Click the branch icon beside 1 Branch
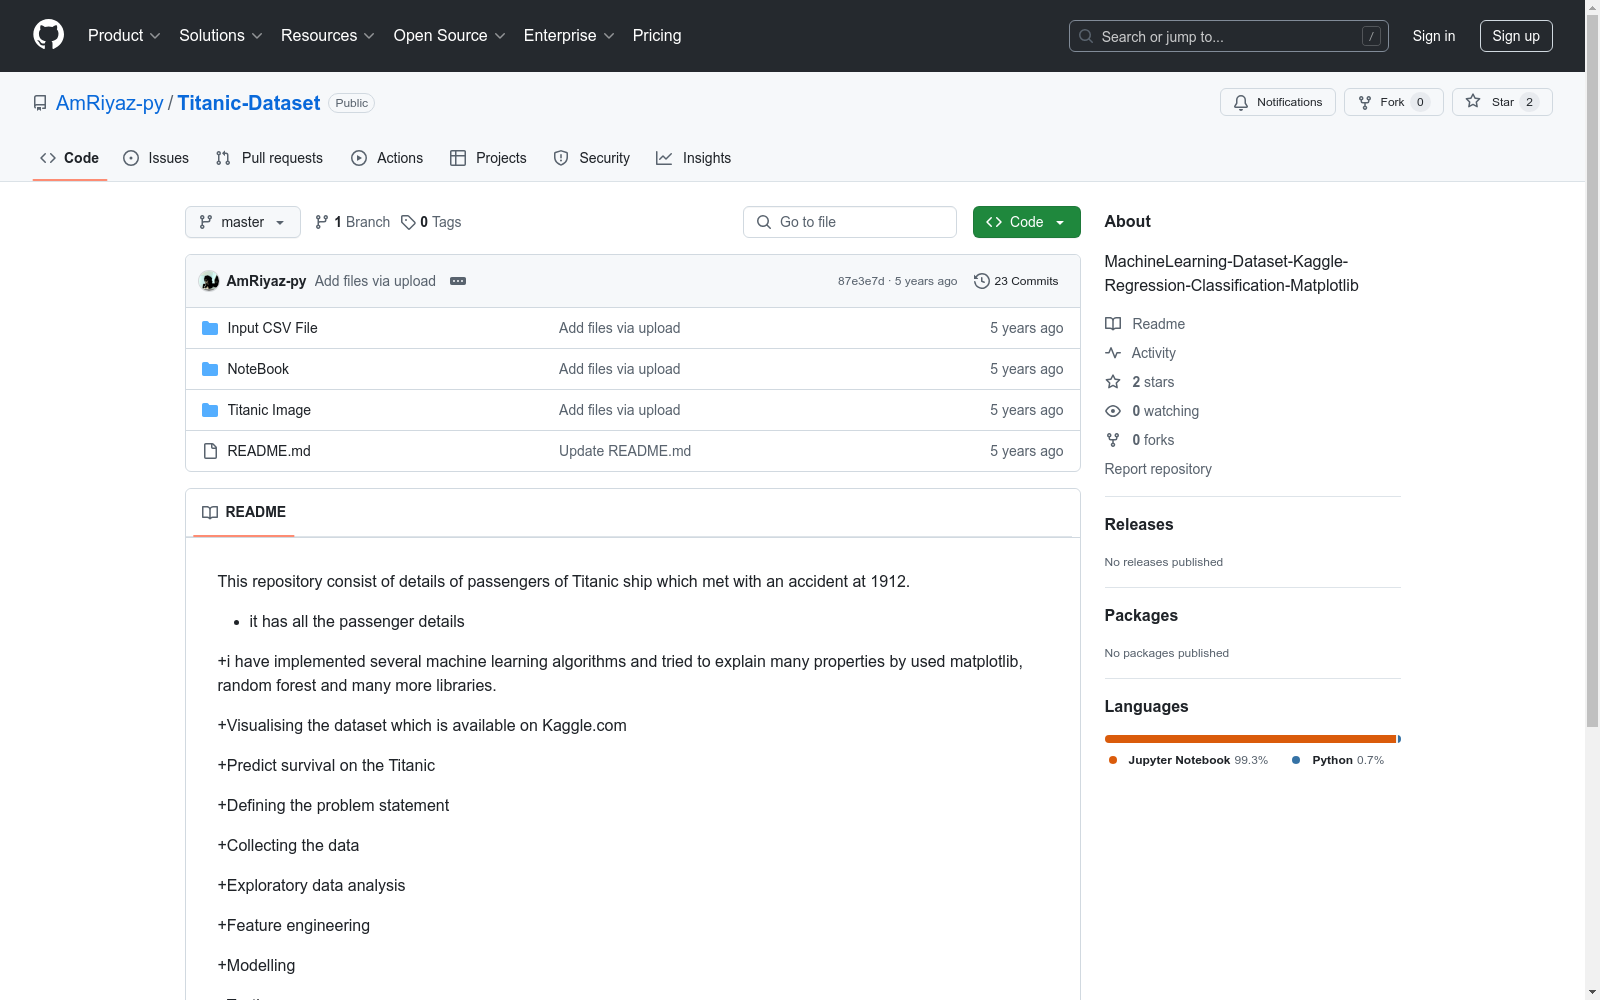Viewport: 1600px width, 1000px height. 322,222
